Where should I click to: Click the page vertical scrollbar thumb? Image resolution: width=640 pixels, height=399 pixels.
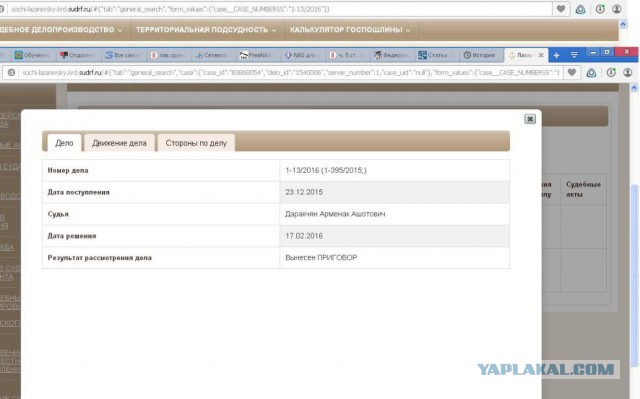[x=634, y=277]
